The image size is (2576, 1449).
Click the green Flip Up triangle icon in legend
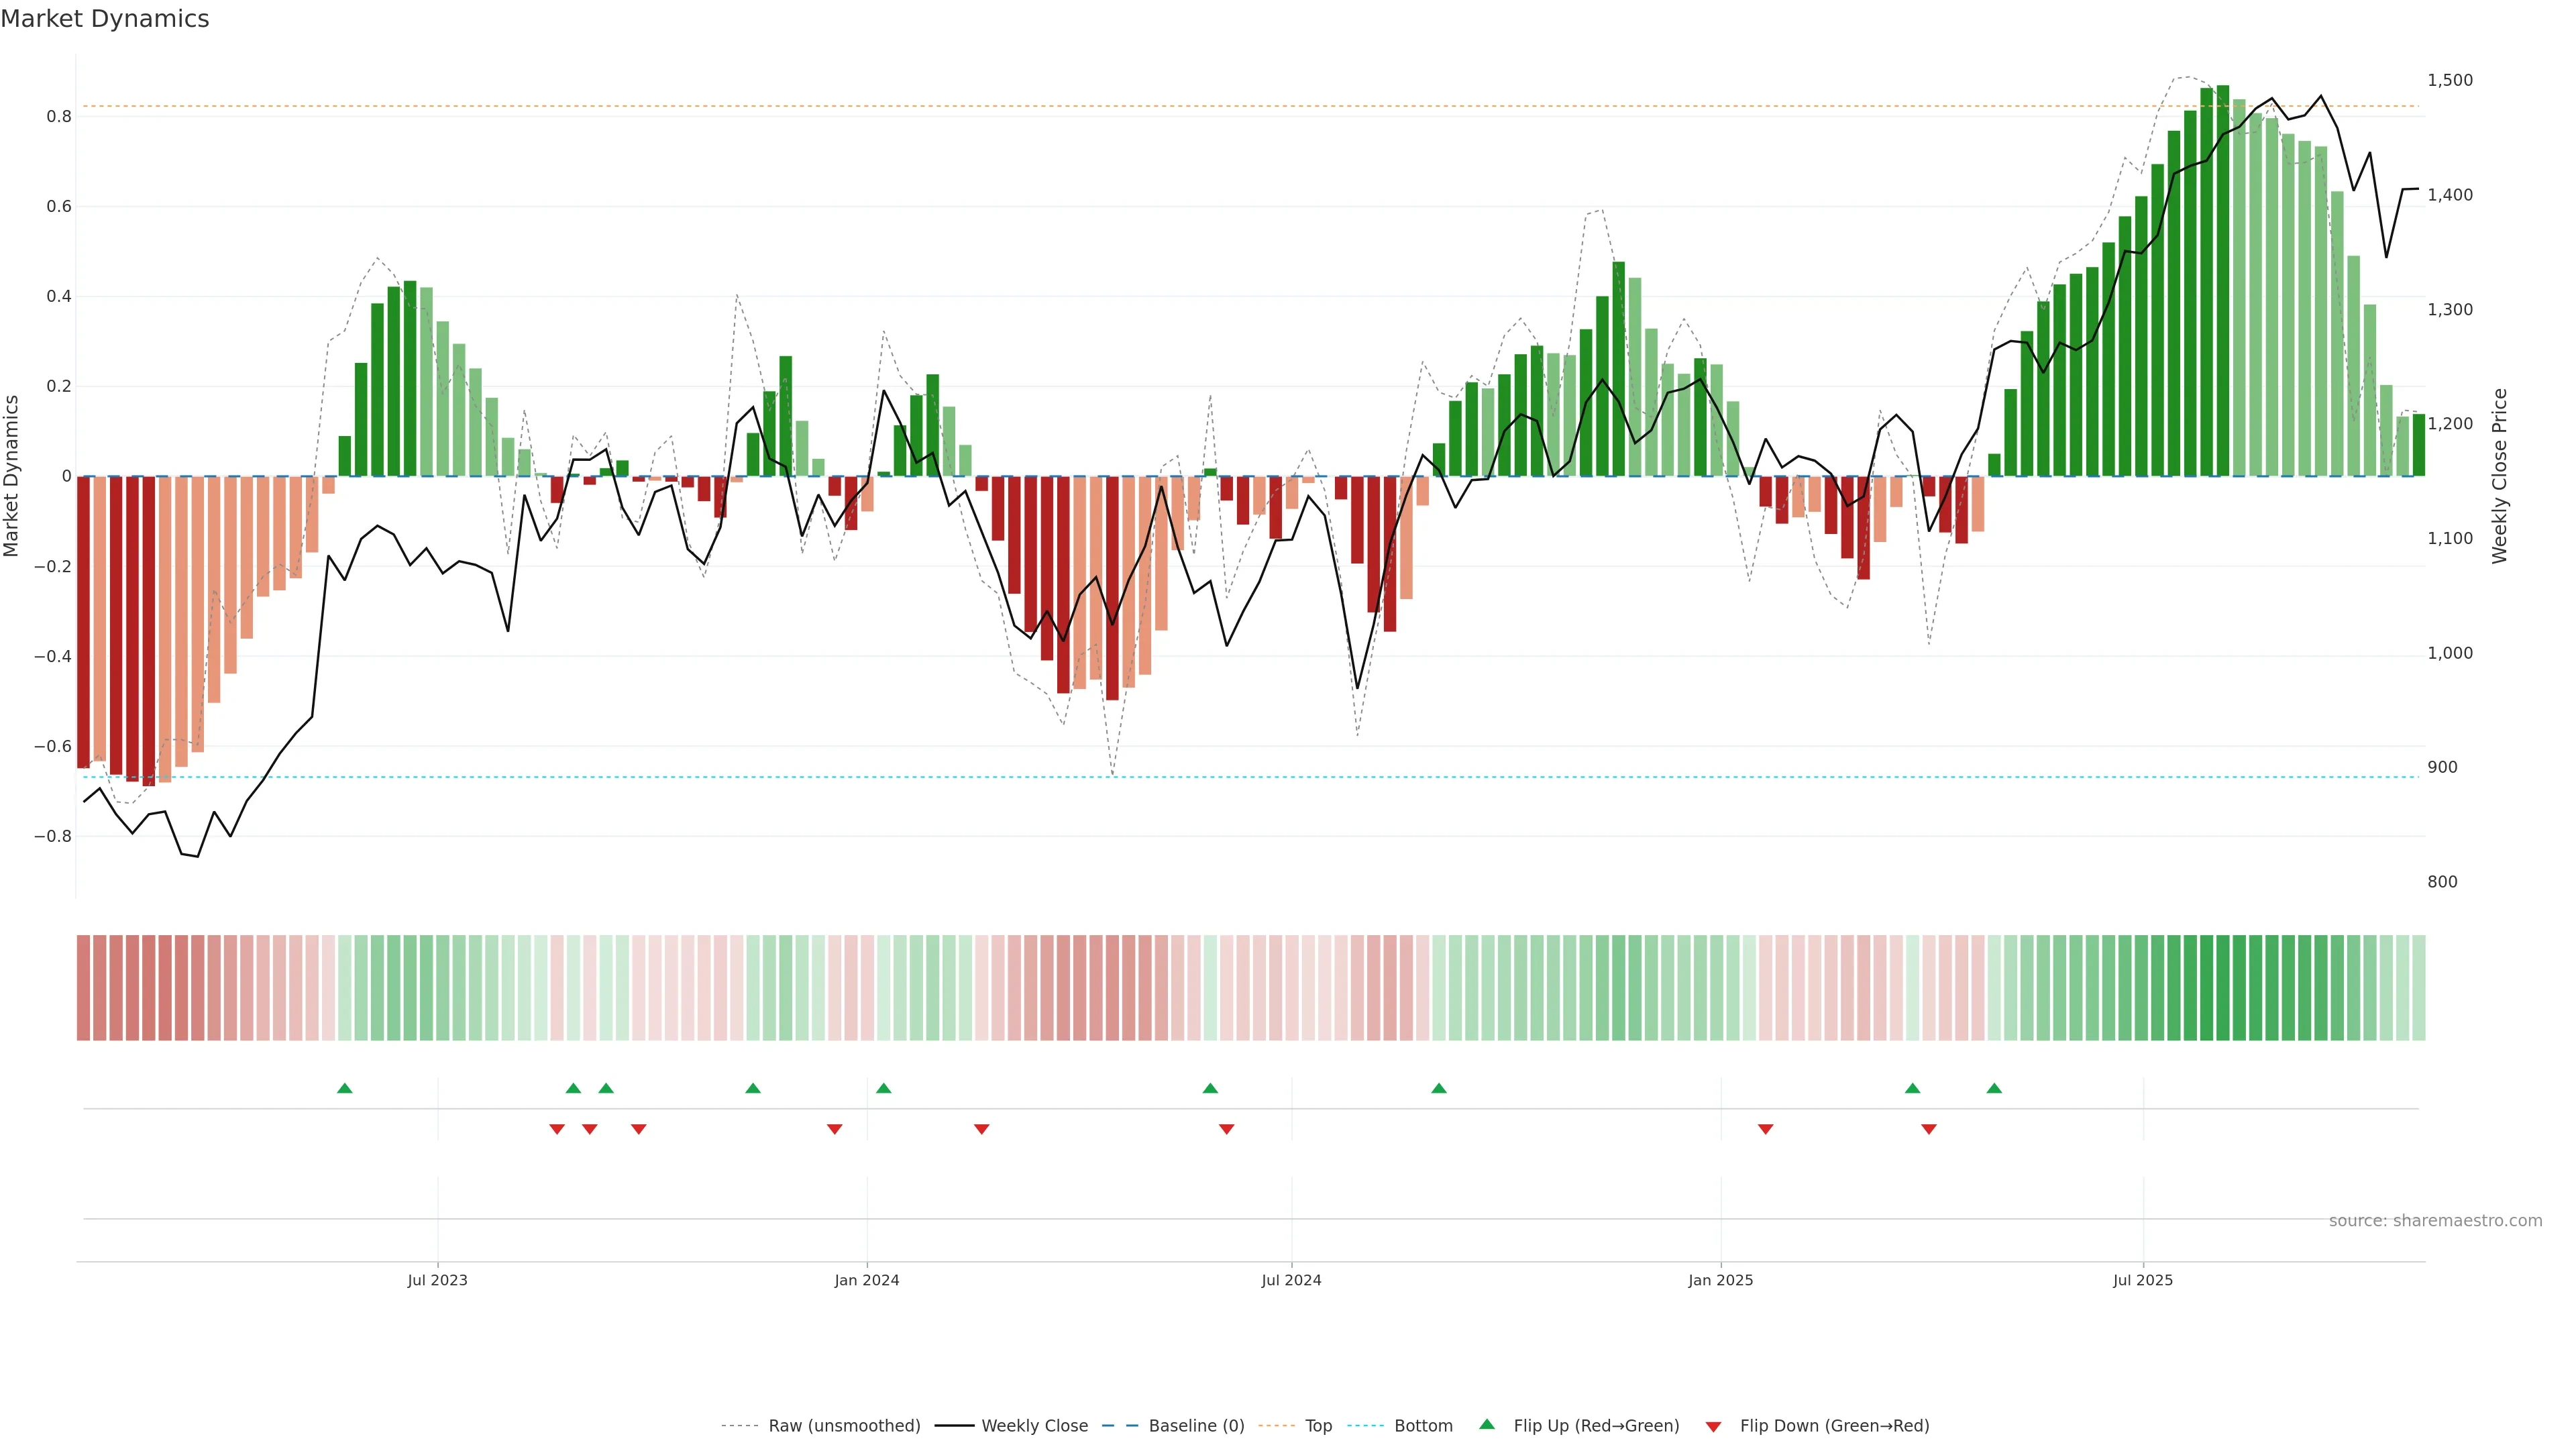click(x=1487, y=1424)
